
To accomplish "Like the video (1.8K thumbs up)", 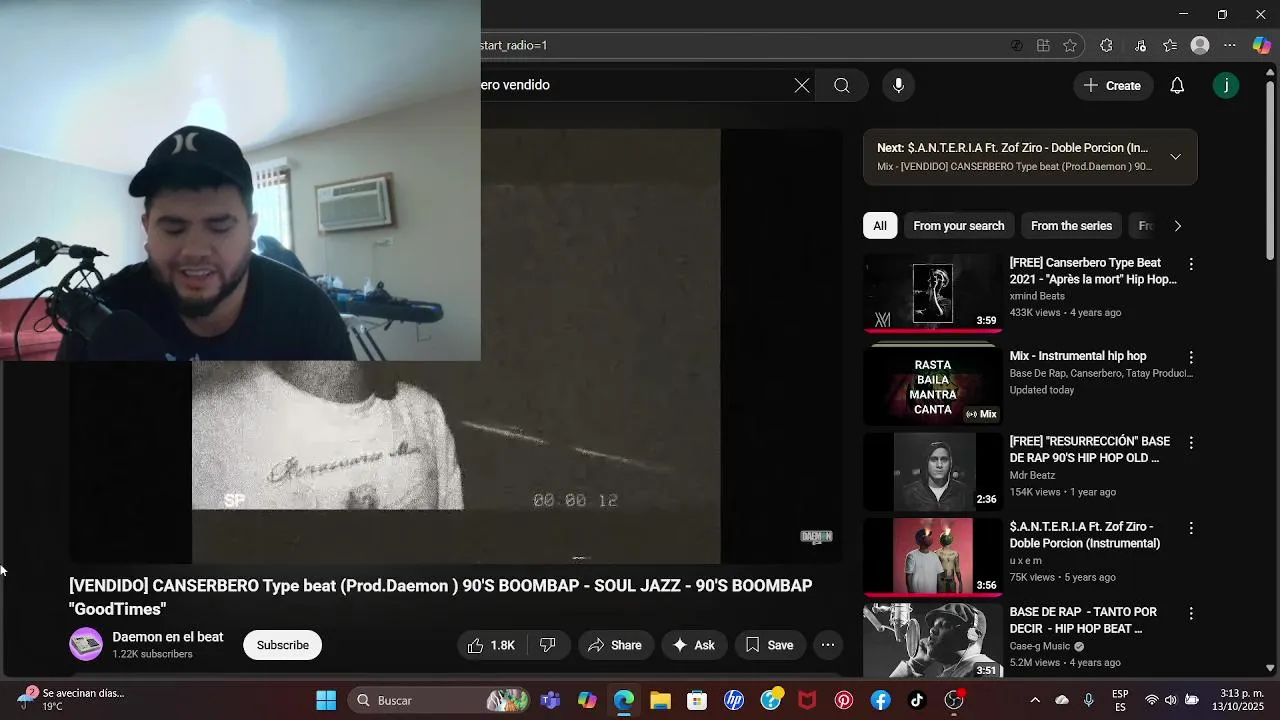I will pyautogui.click(x=491, y=645).
